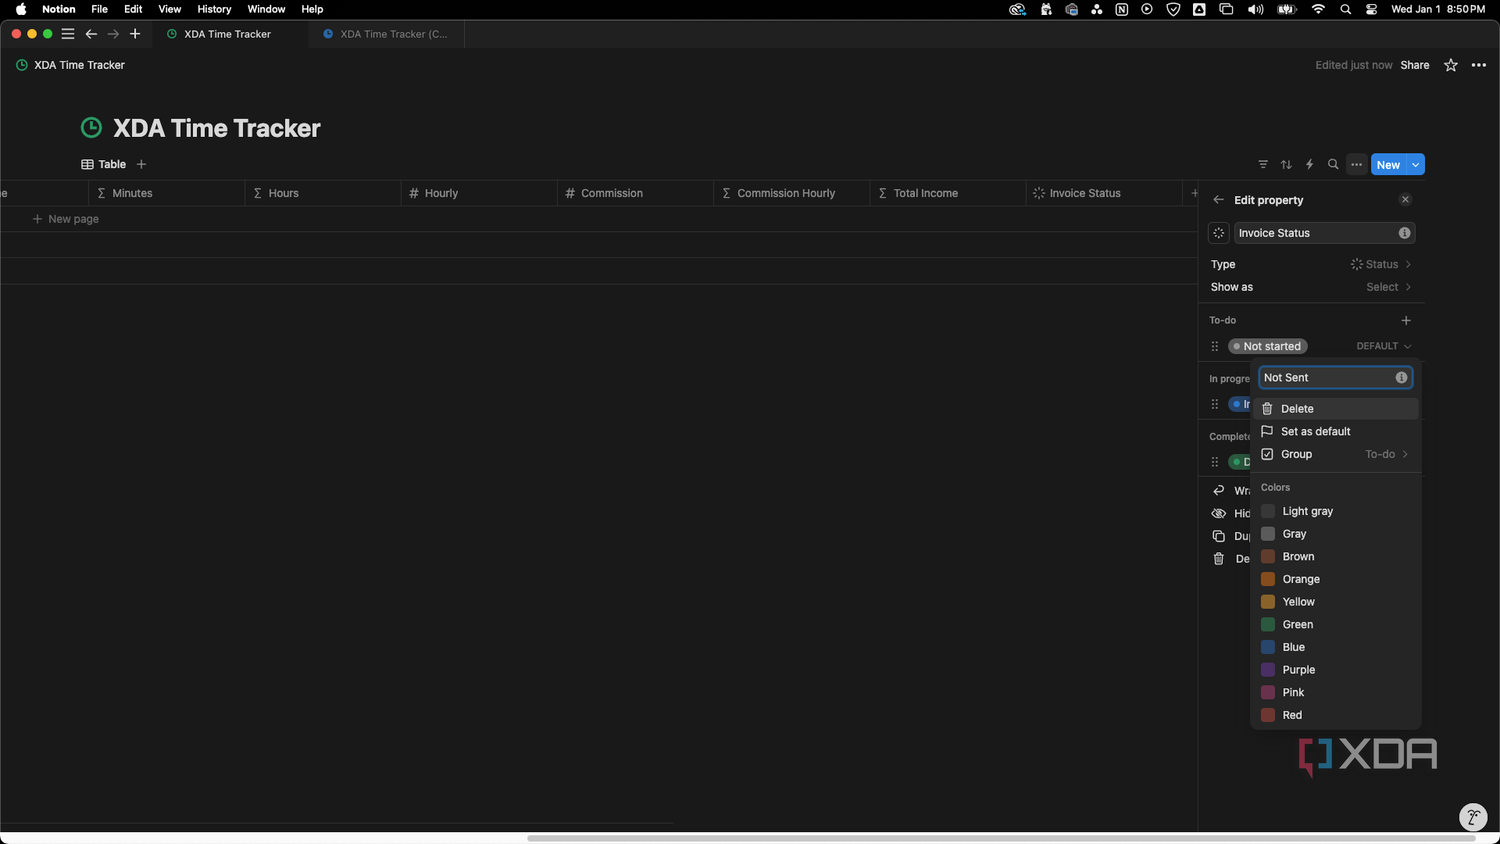Choose the Green color option
This screenshot has height=844, width=1500.
[x=1335, y=625]
